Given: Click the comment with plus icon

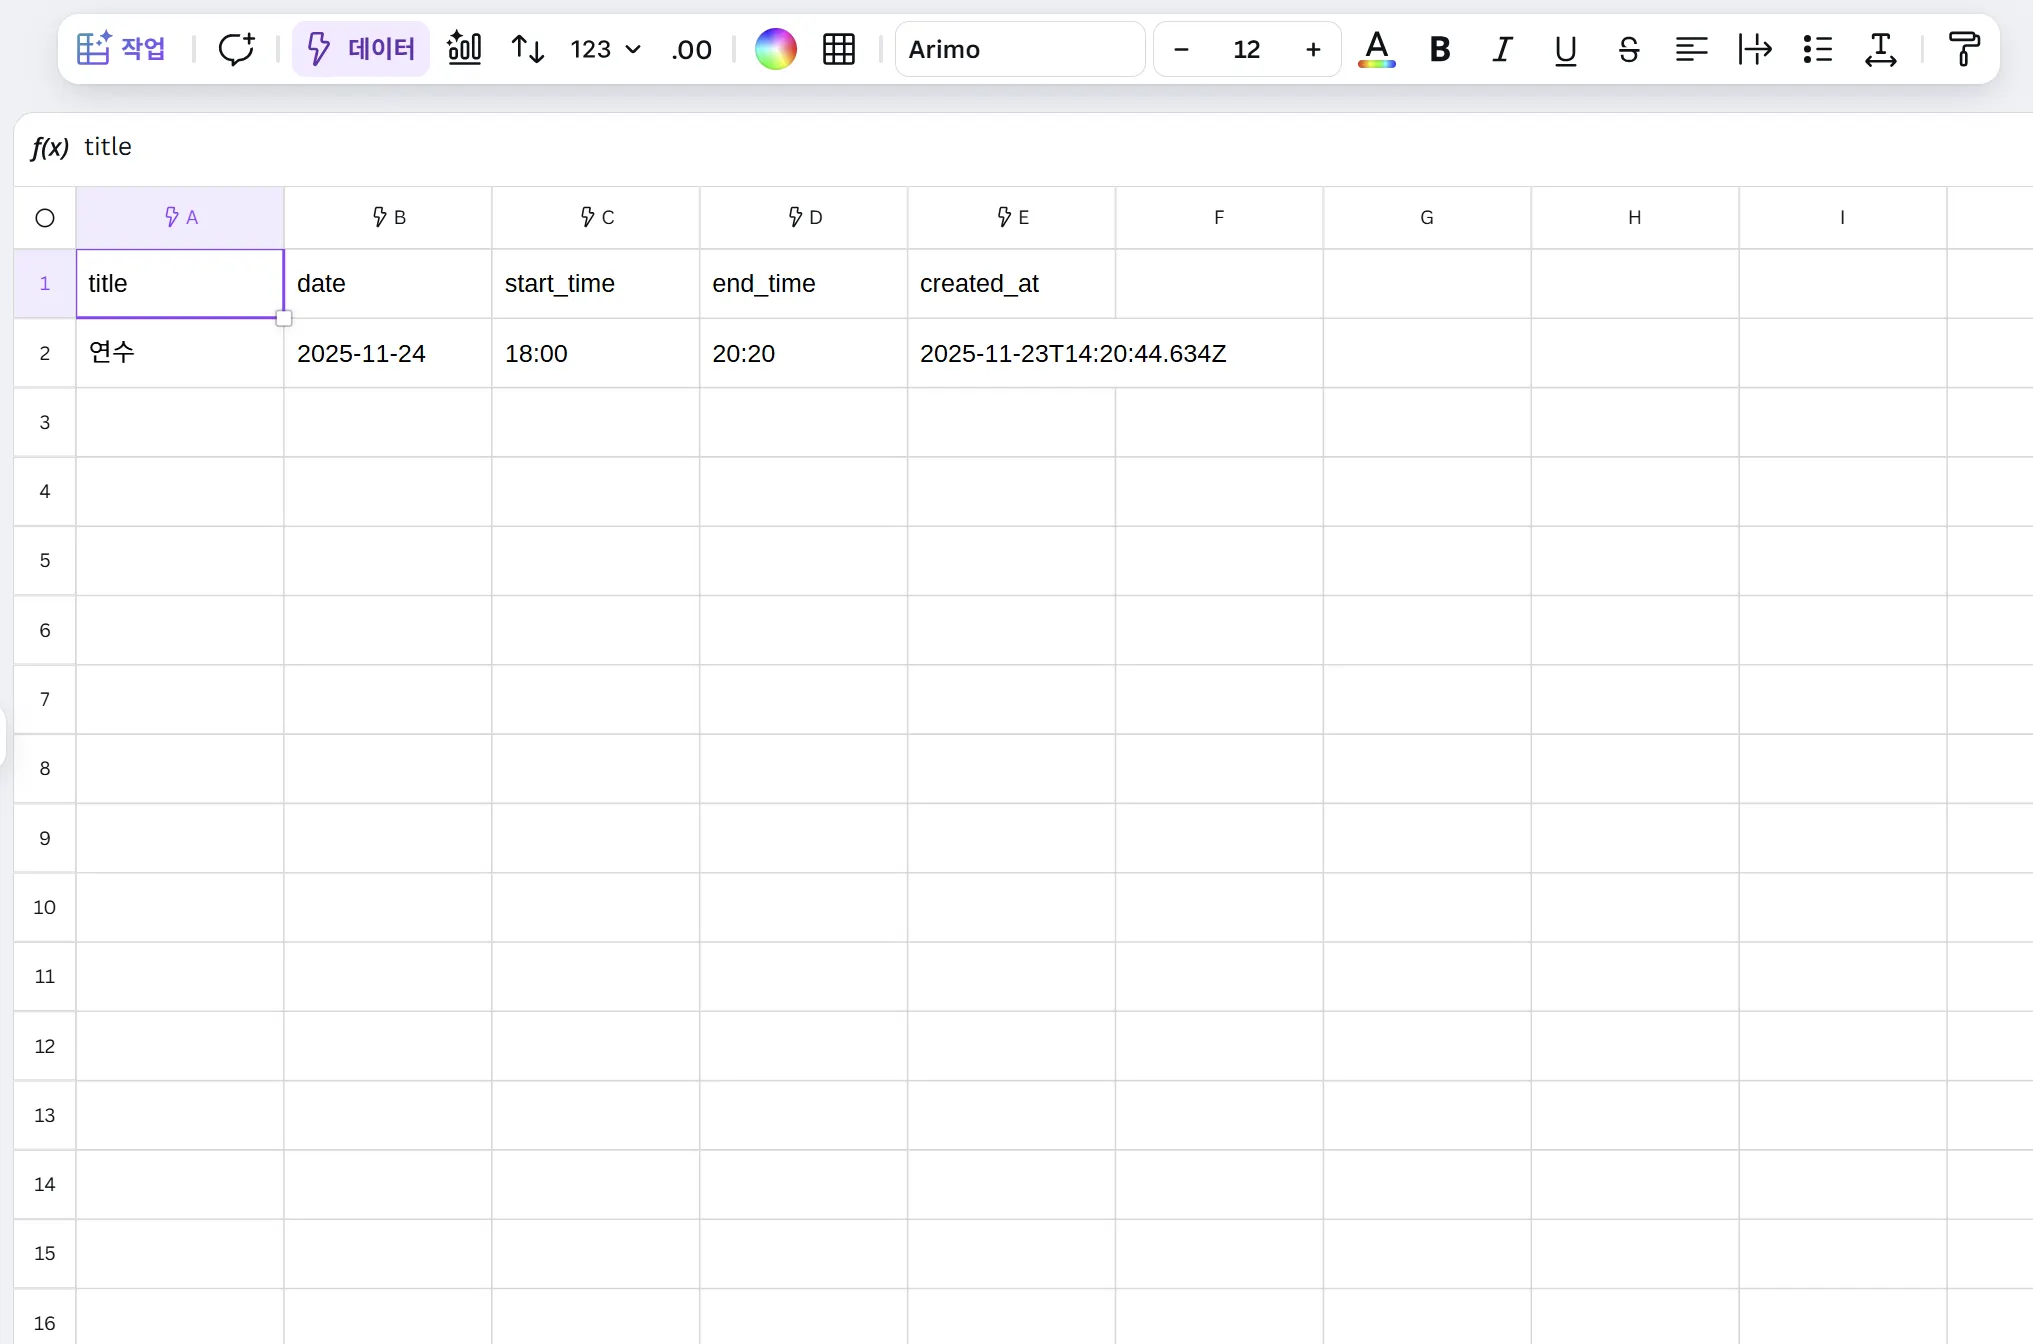Looking at the screenshot, I should tap(236, 49).
